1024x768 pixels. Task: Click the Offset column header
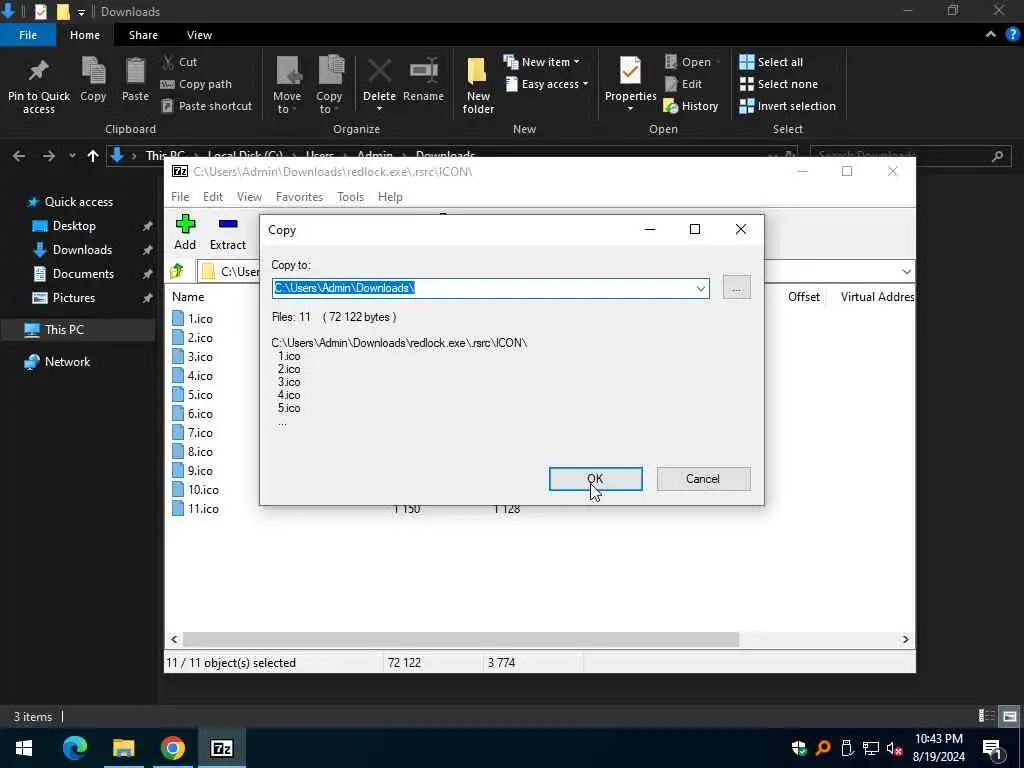803,296
